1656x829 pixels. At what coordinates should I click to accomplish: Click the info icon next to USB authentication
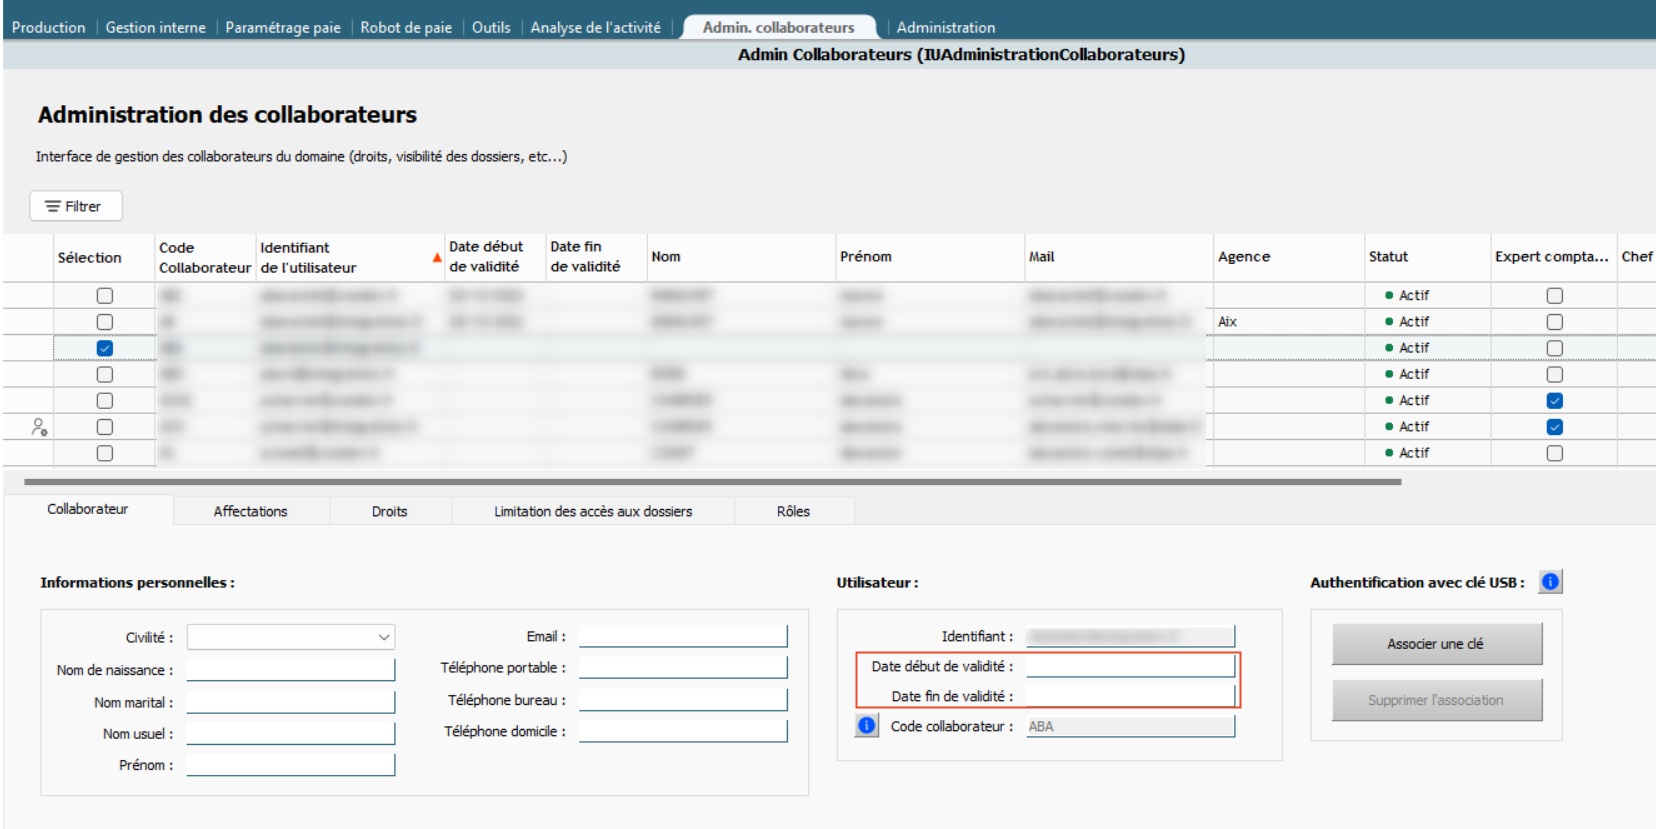(1549, 582)
